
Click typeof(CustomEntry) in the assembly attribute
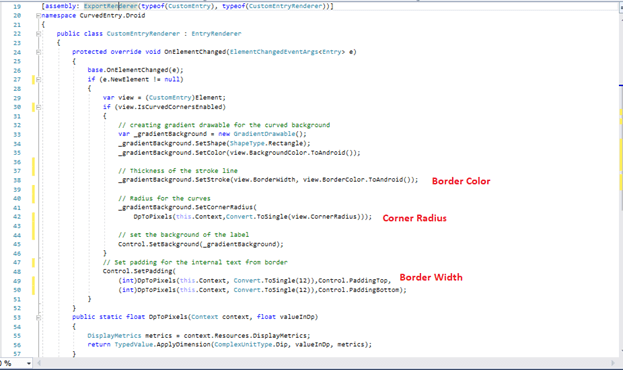coord(178,6)
